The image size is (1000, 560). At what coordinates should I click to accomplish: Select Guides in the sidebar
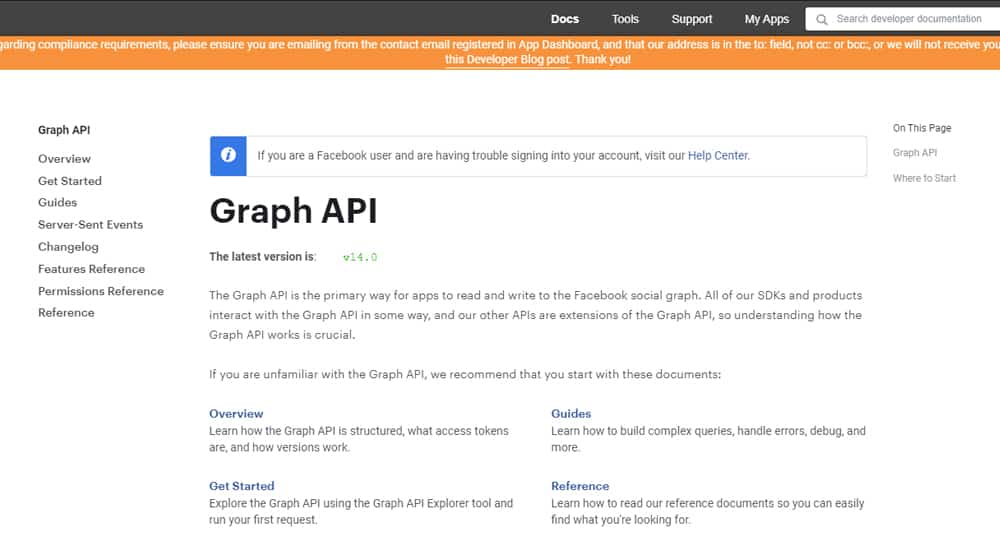point(57,202)
